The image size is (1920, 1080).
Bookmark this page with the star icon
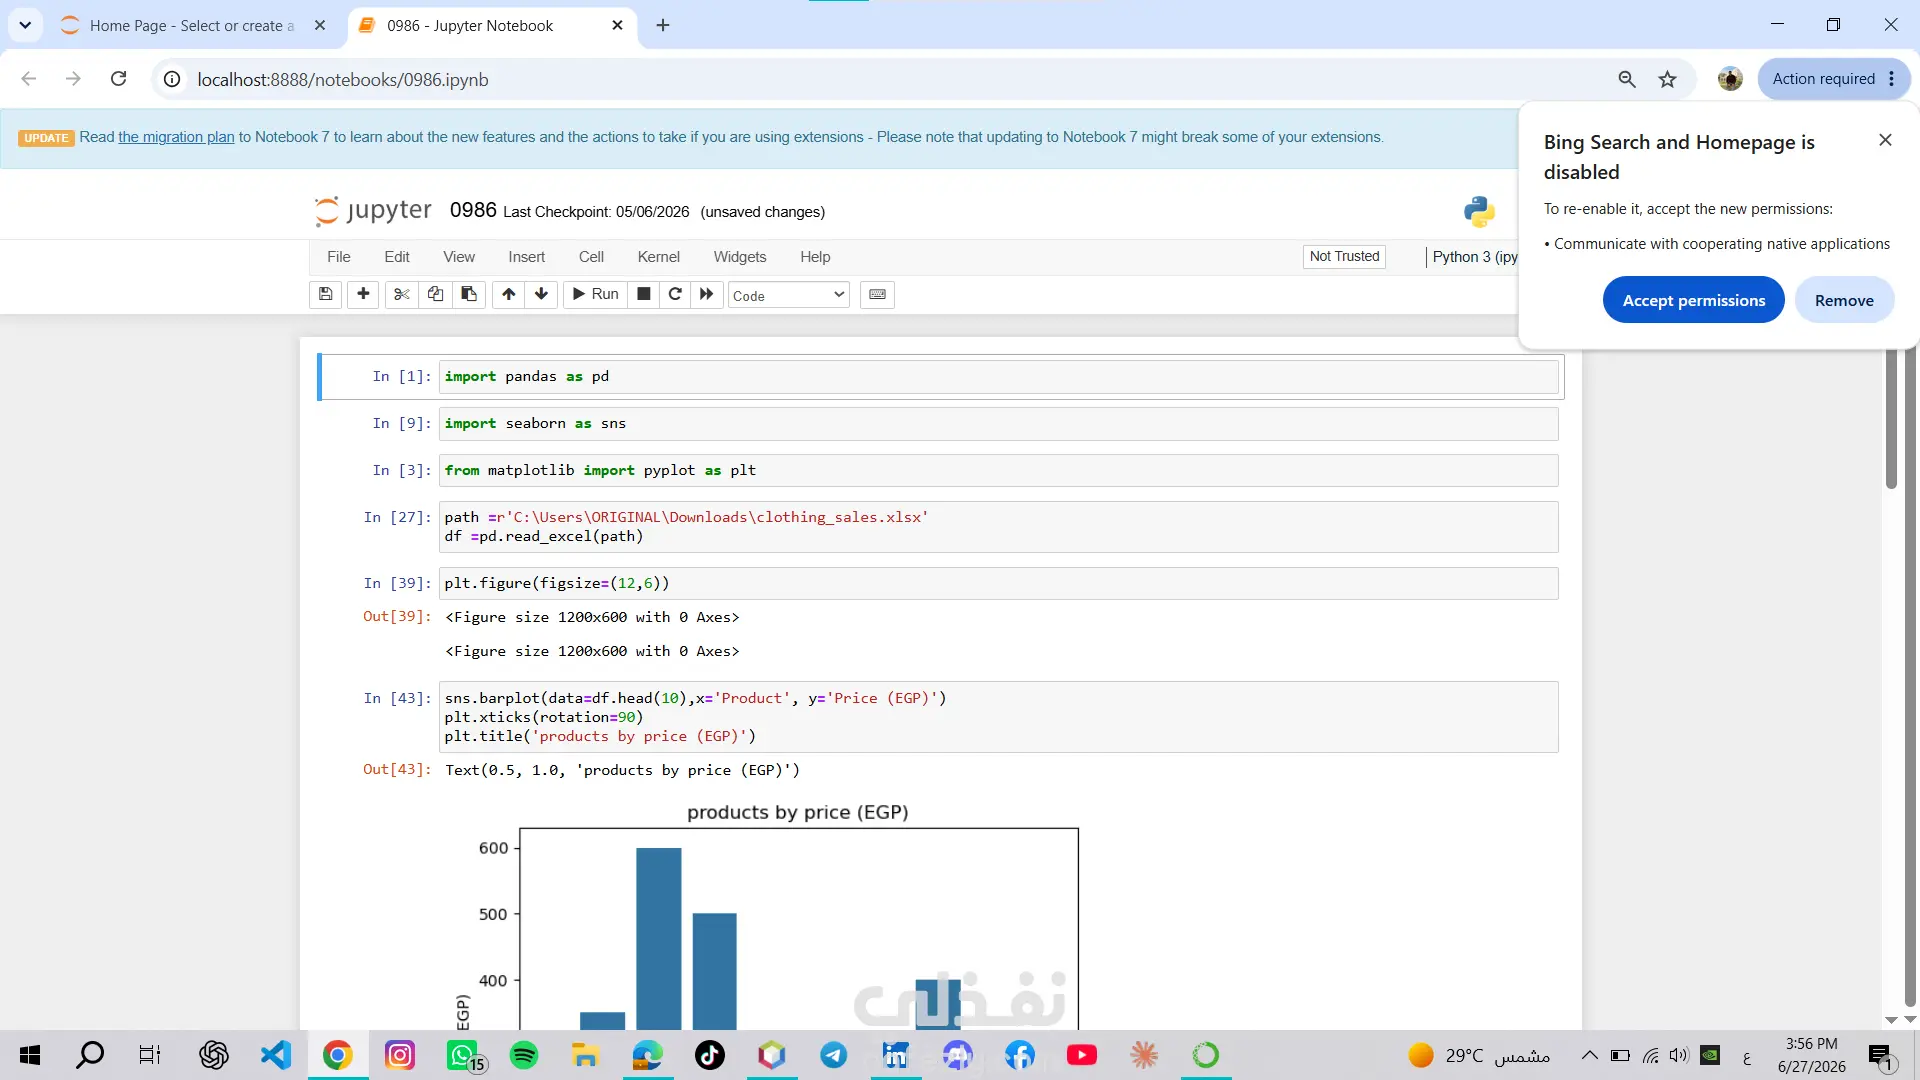(1667, 79)
